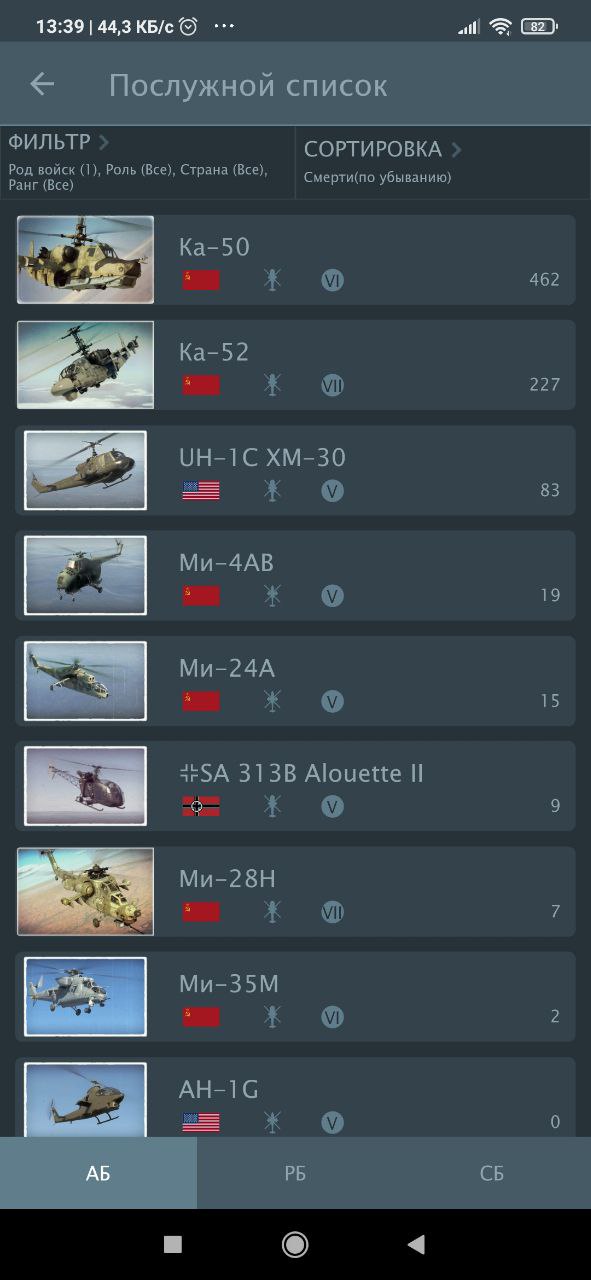Screen dimensions: 591x1280
Task: Tap the rank VI badge on Ка-50
Action: (x=332, y=280)
